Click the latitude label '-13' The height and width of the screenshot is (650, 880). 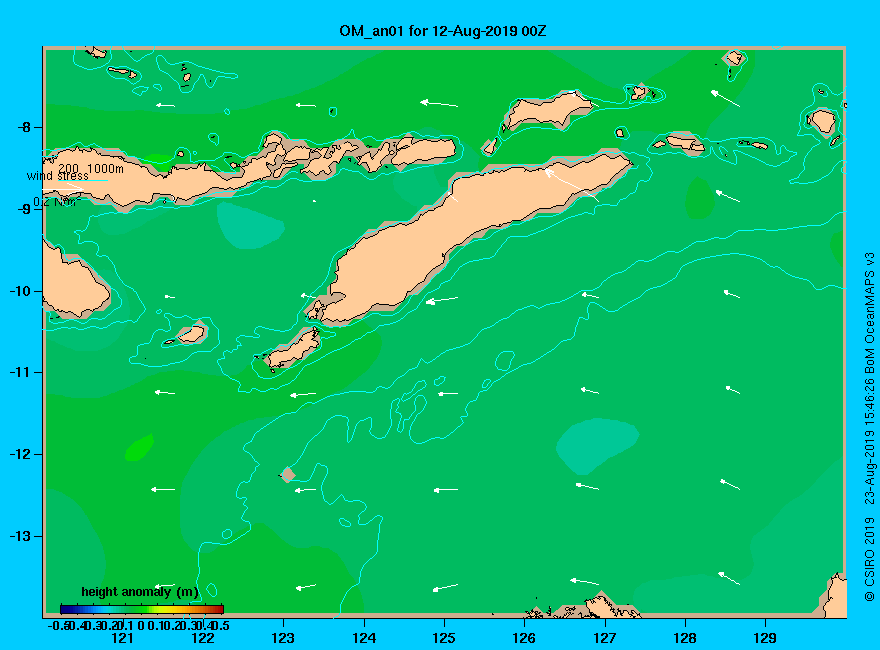coord(21,537)
